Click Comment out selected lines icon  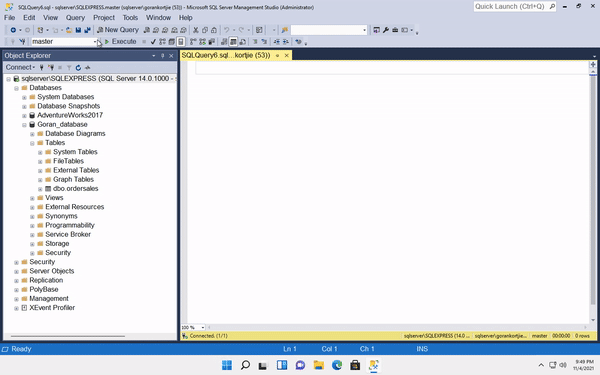coord(255,41)
